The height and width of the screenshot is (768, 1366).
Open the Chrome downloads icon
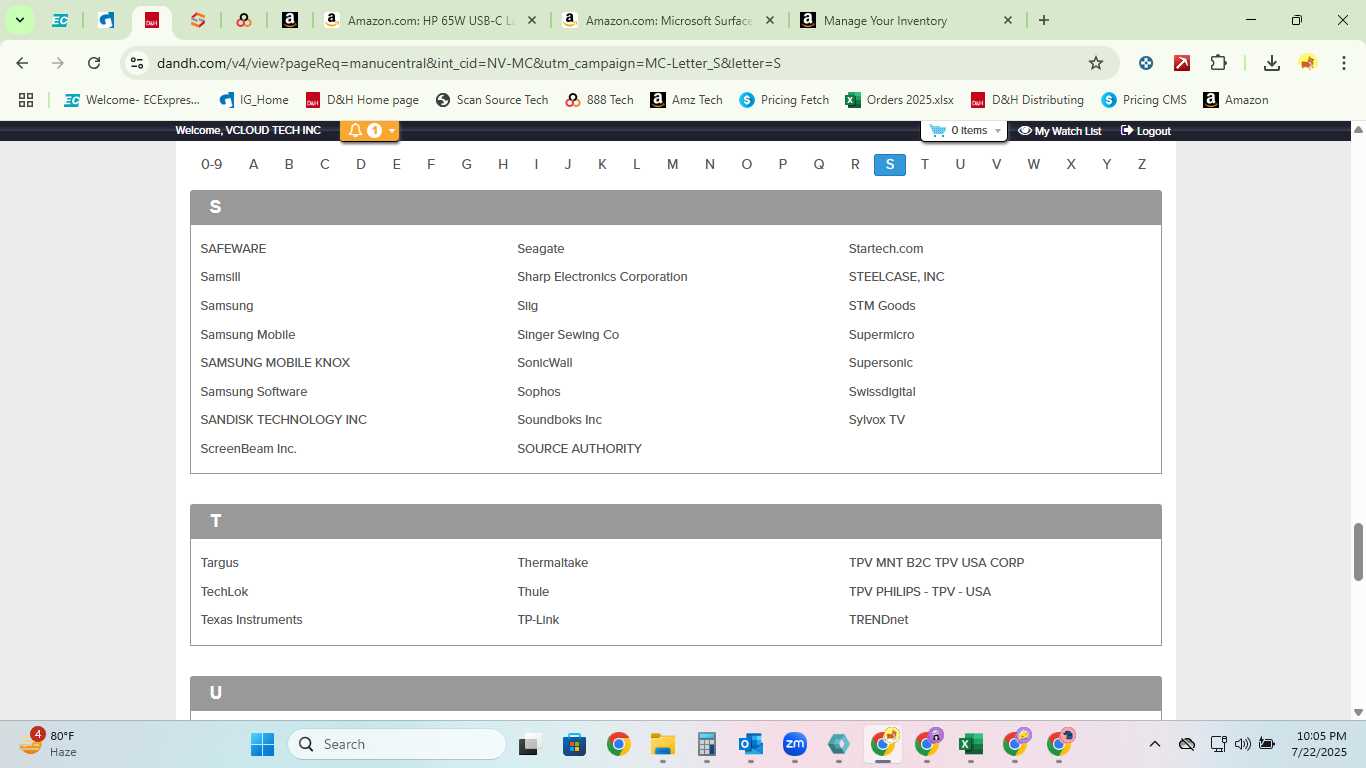[x=1272, y=63]
